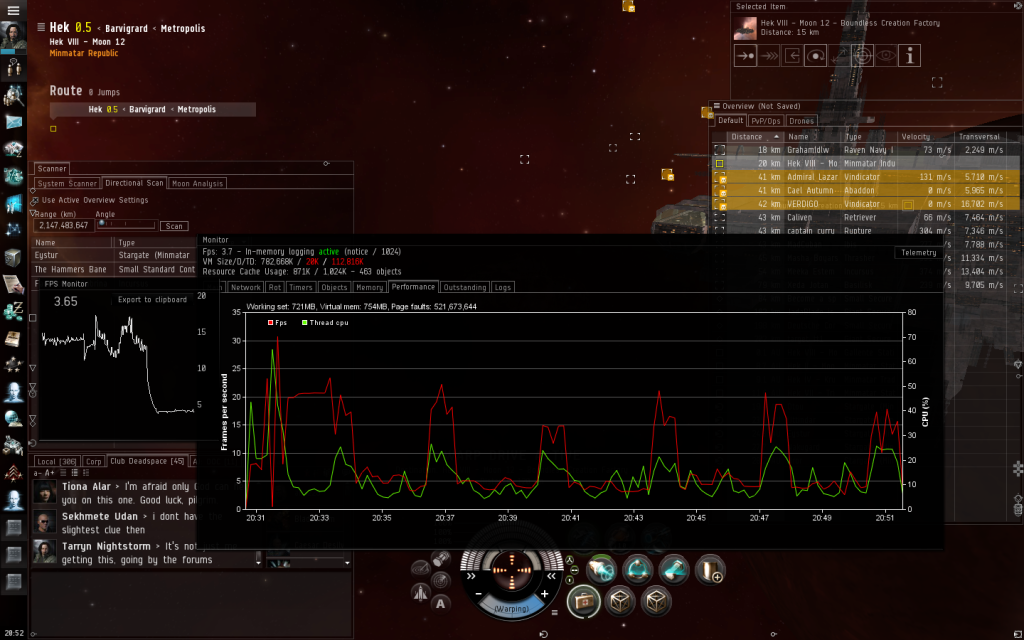Image resolution: width=1024 pixels, height=640 pixels.
Task: Decrease chat font size with a-
Action: [x=39, y=473]
